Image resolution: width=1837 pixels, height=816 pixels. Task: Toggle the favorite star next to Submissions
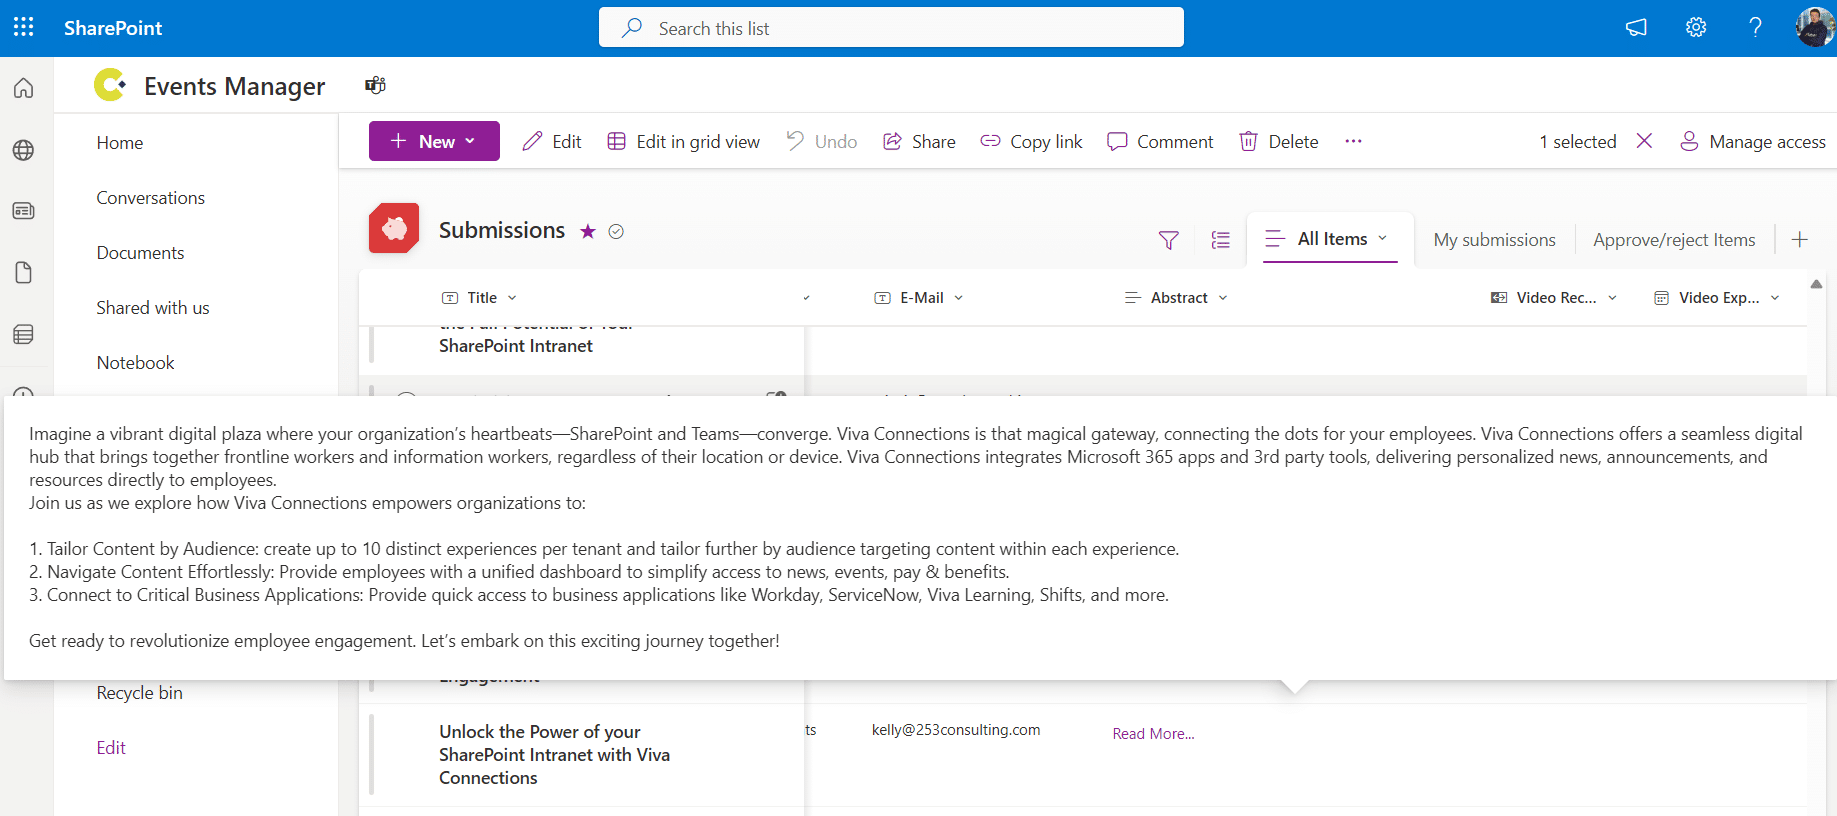(x=588, y=232)
